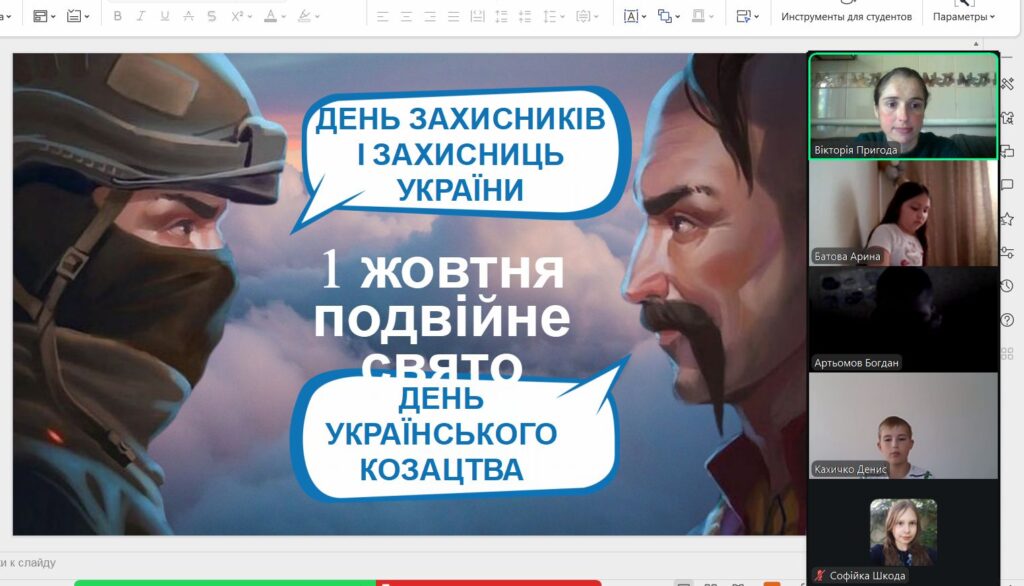Screen dimensions: 1024x586
Task: Toggle bold text formatting
Action: coord(117,16)
